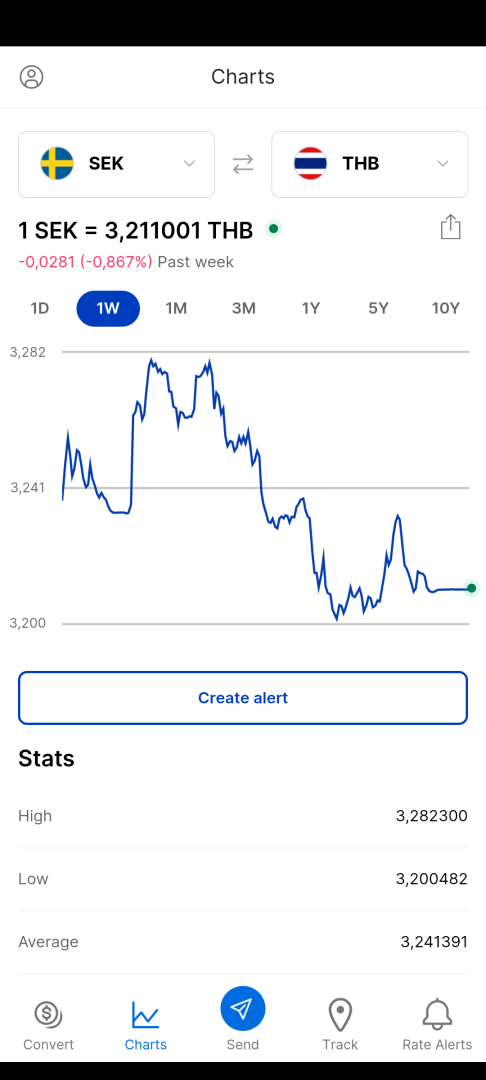486x1080 pixels.
Task: Select the 1M time range
Action: point(176,308)
